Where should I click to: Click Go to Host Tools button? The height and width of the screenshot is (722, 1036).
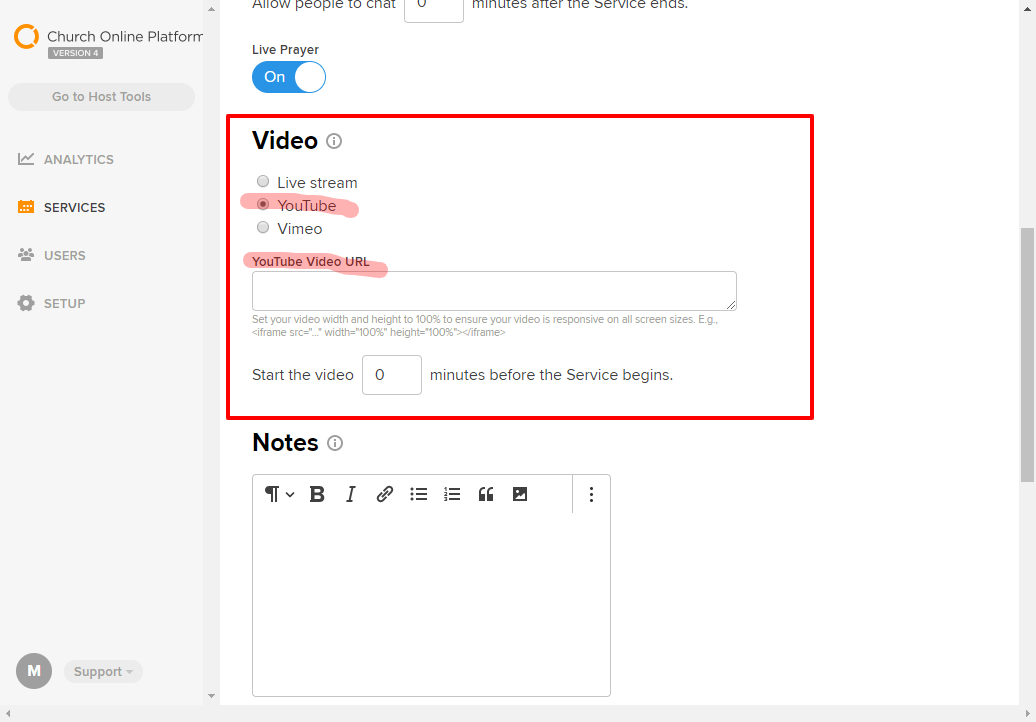(102, 97)
